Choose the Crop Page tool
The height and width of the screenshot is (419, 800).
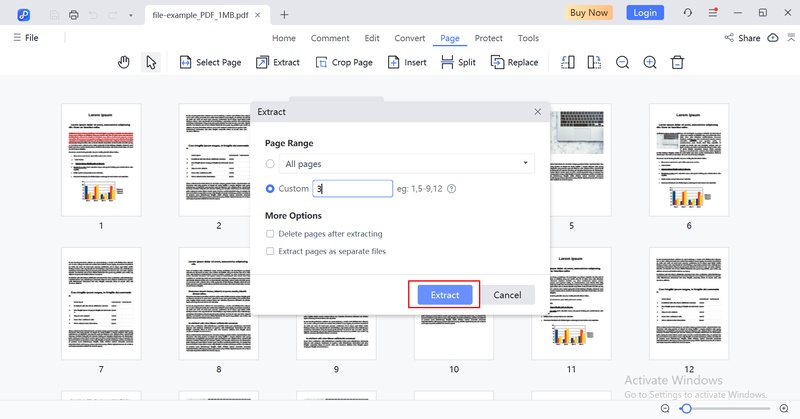coord(344,62)
